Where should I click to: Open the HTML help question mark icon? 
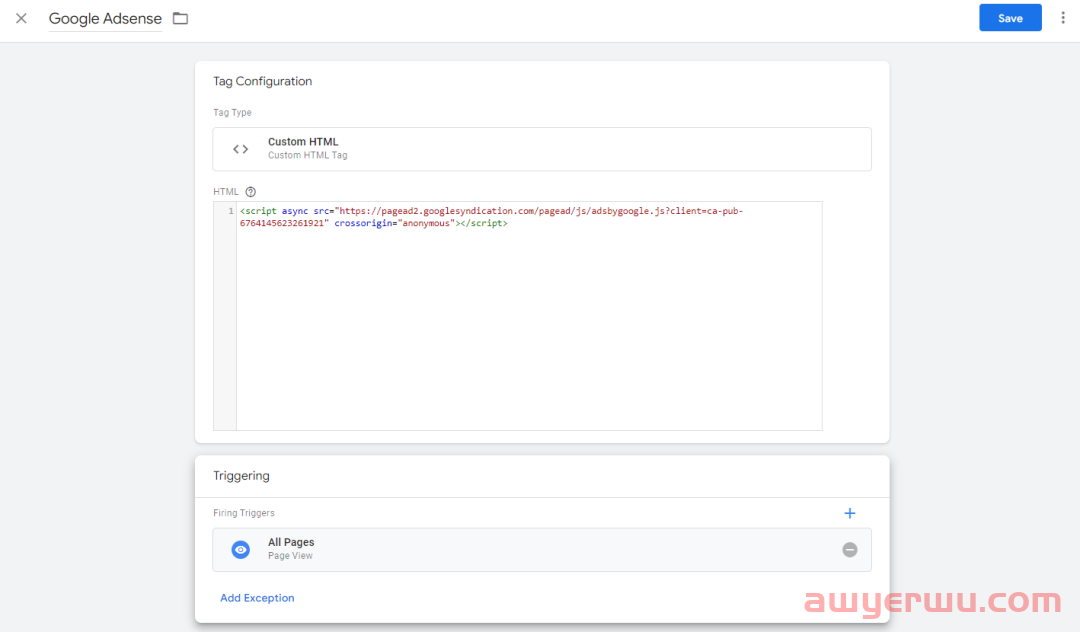251,191
